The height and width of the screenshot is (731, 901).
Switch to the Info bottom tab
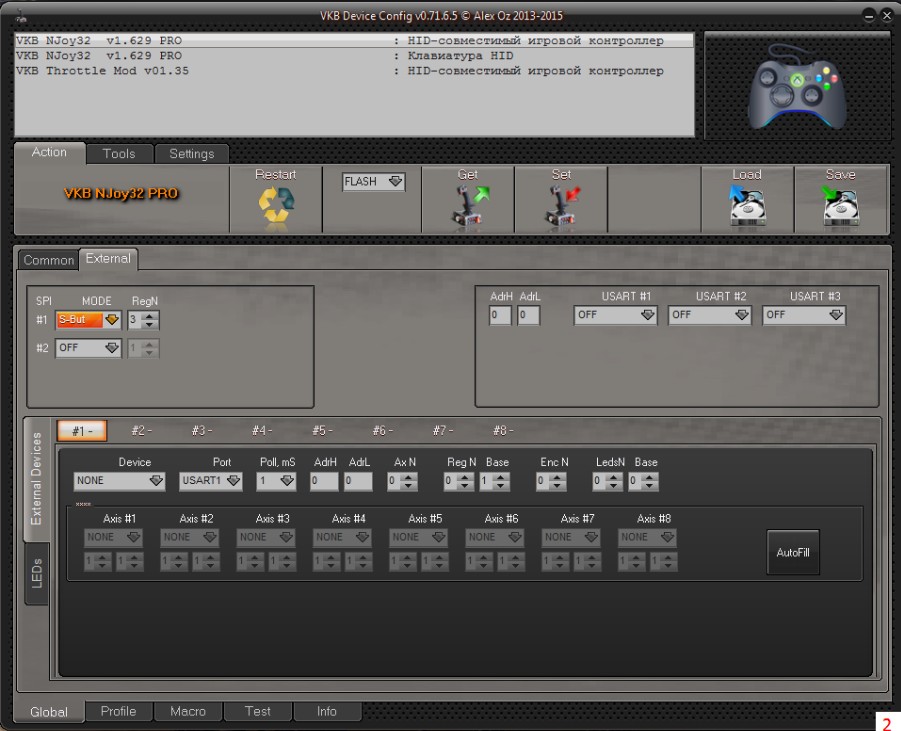point(327,711)
